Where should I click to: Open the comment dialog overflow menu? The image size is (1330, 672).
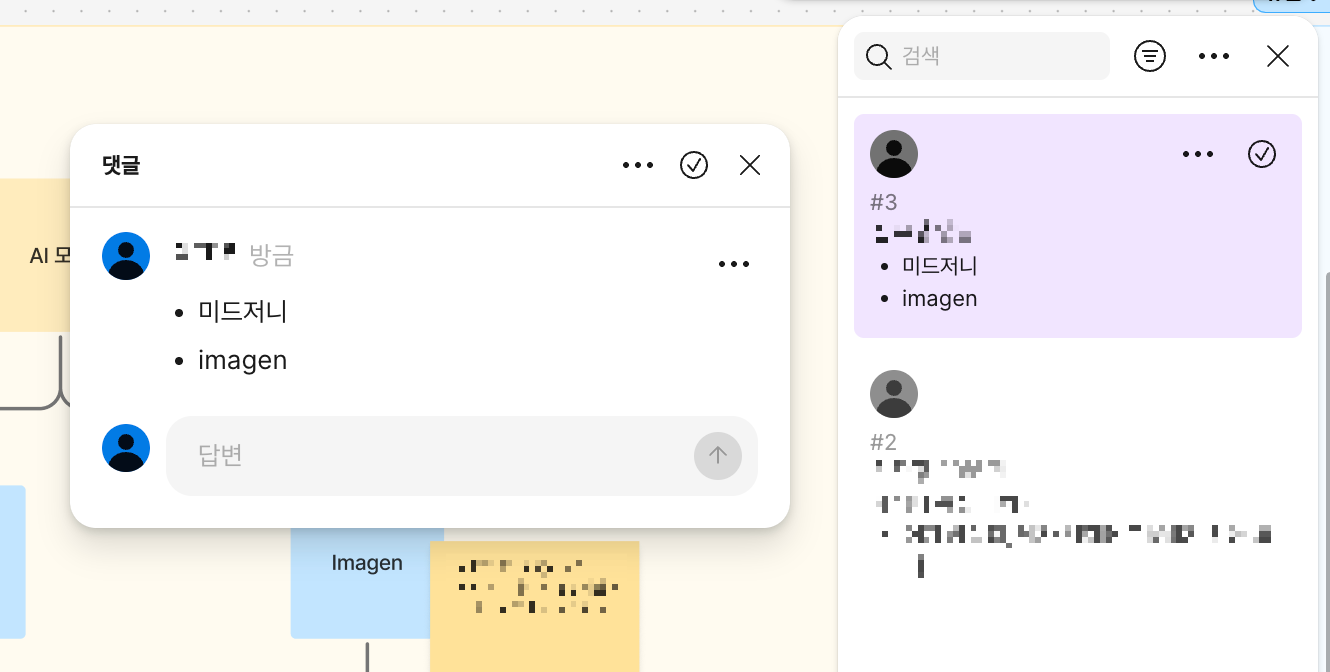point(638,165)
